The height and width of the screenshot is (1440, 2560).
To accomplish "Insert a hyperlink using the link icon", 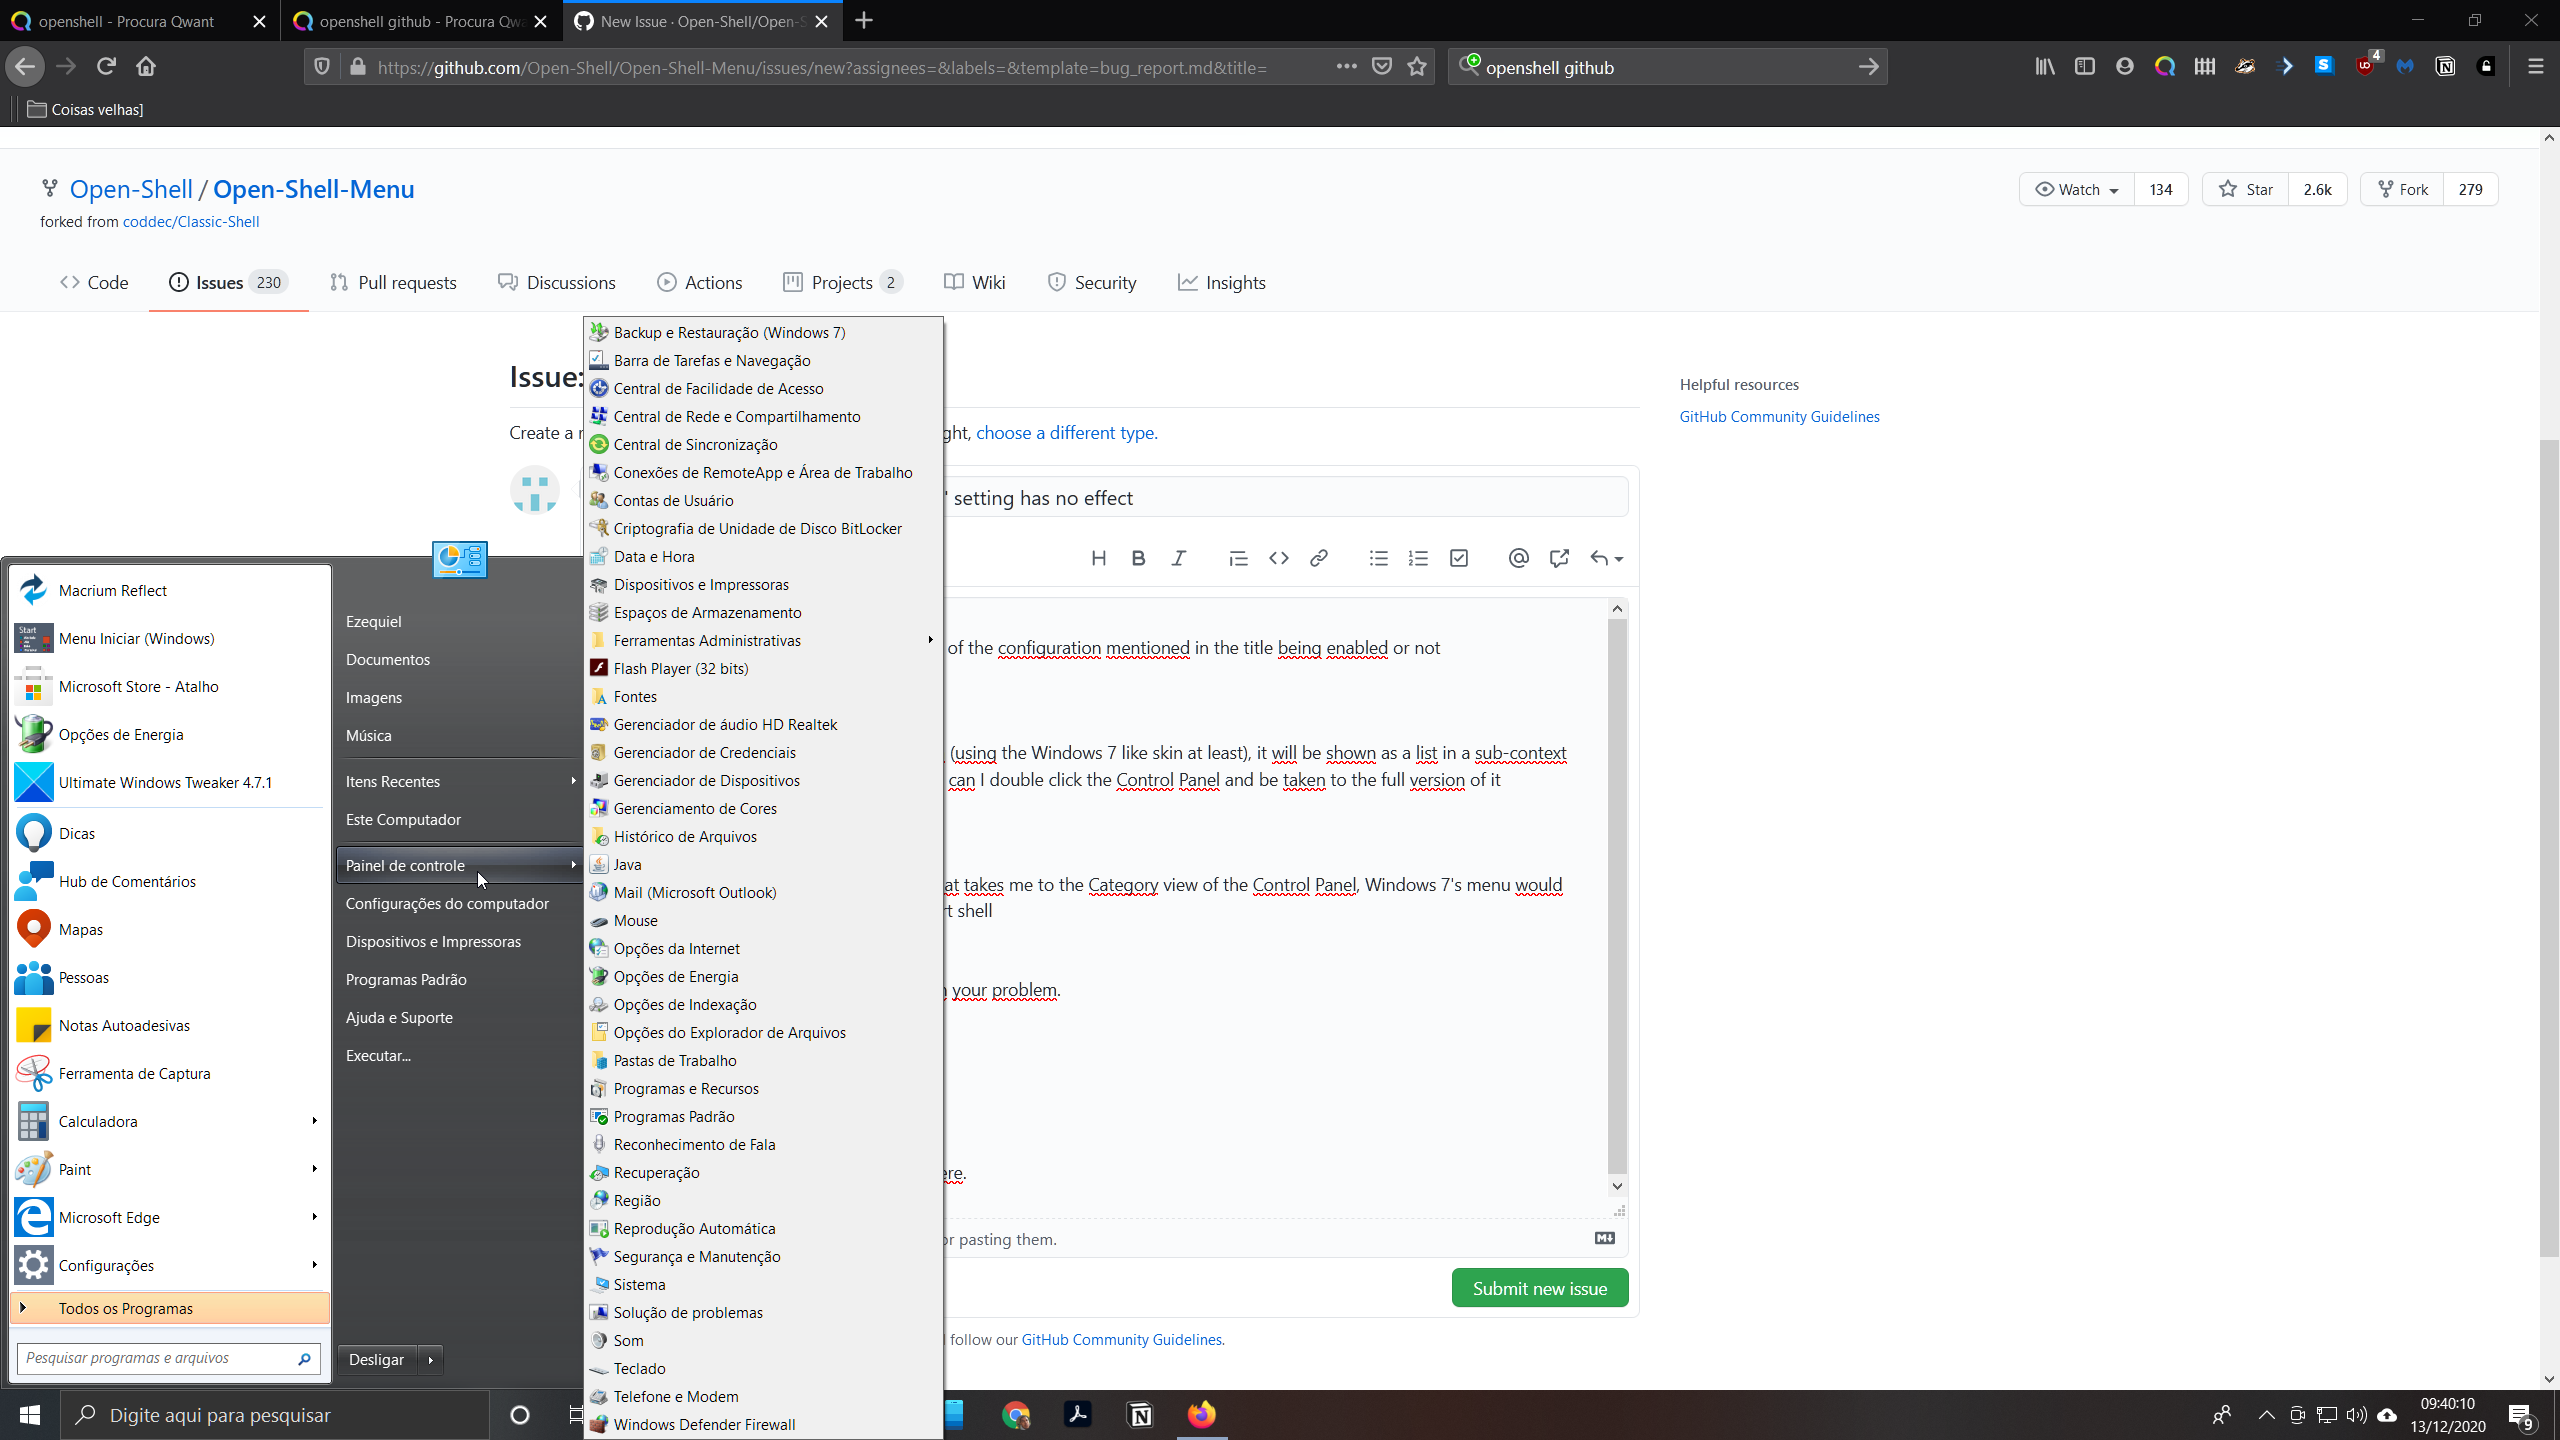I will pyautogui.click(x=1318, y=558).
